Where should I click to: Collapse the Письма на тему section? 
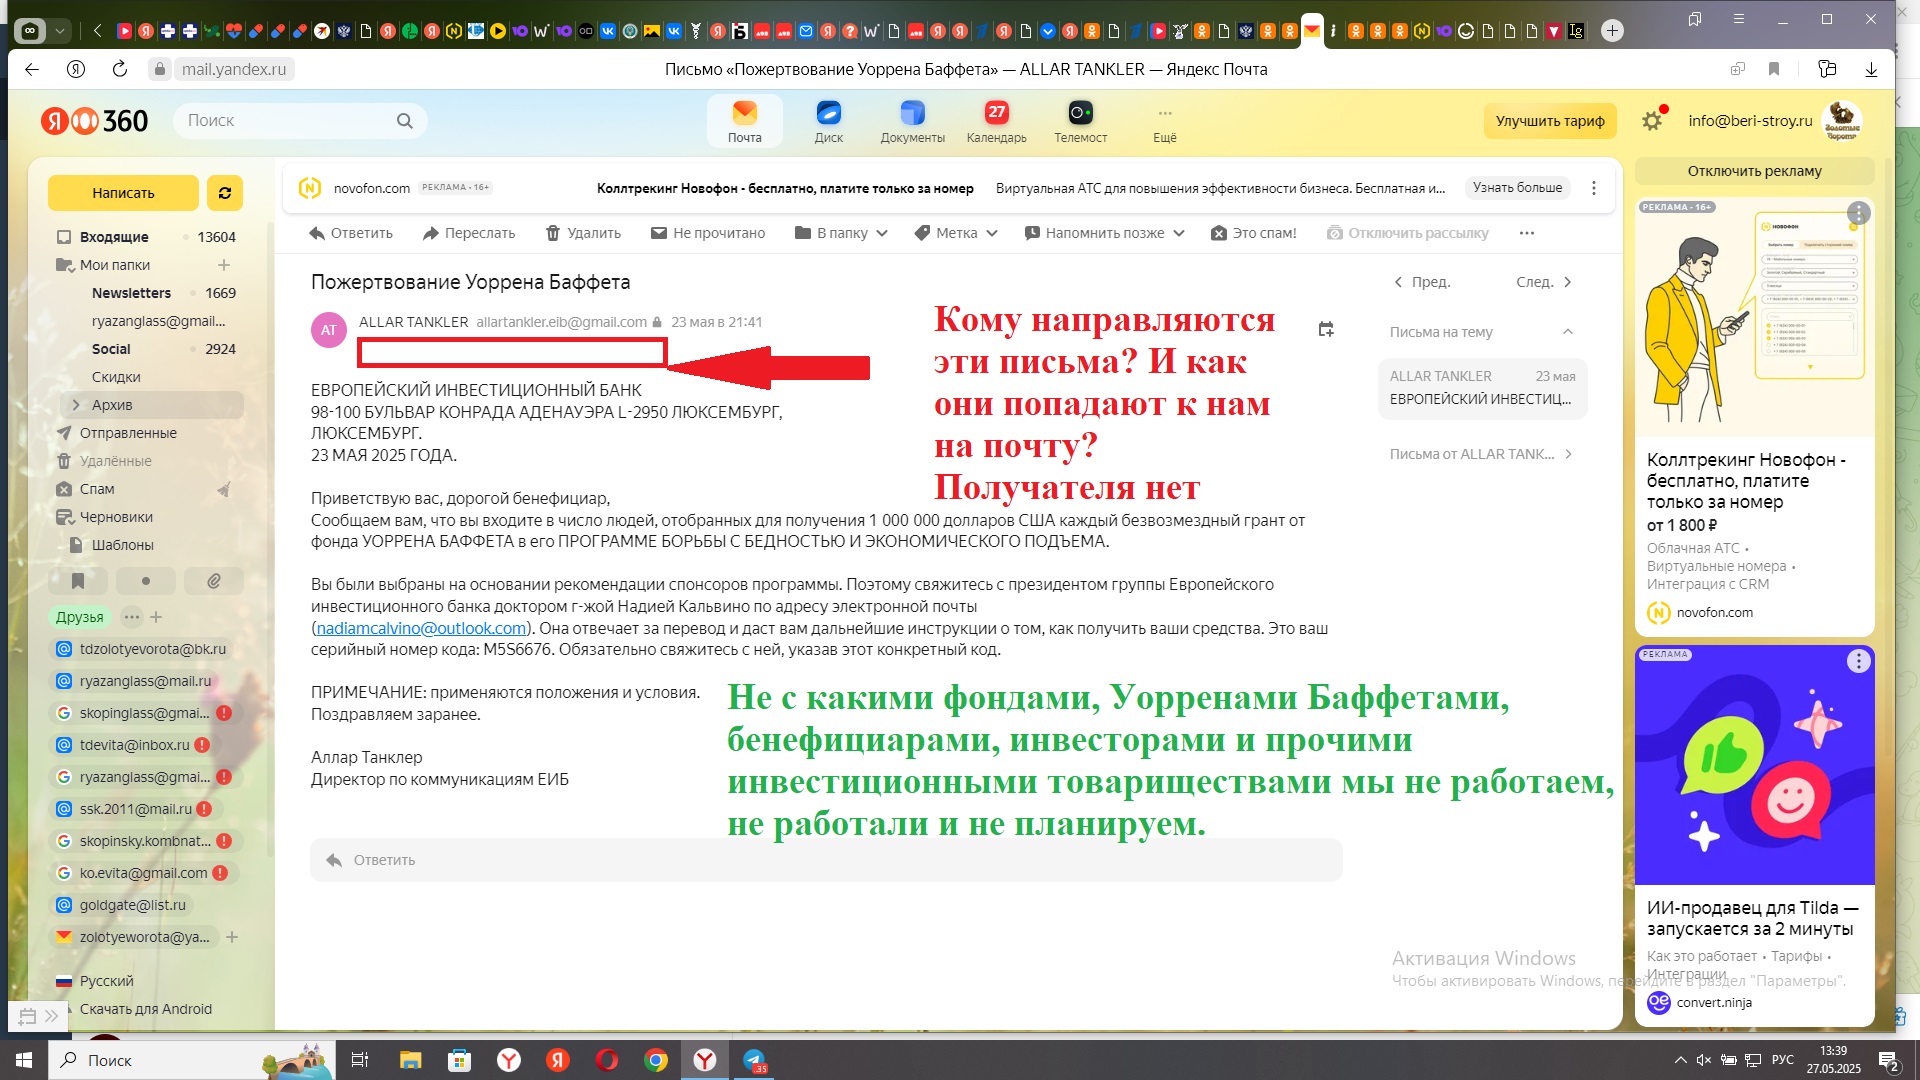(x=1567, y=332)
